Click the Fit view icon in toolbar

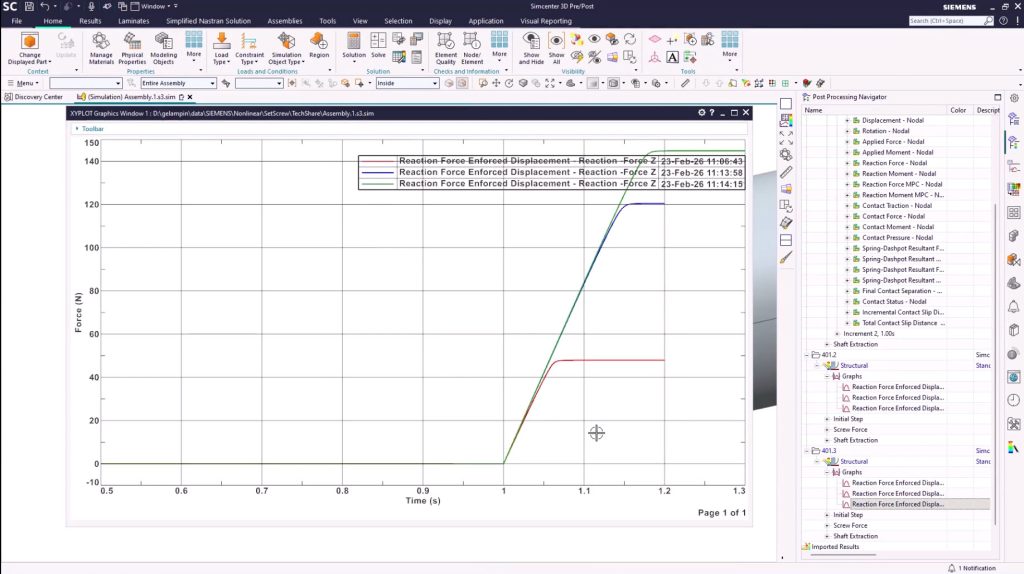click(550, 83)
